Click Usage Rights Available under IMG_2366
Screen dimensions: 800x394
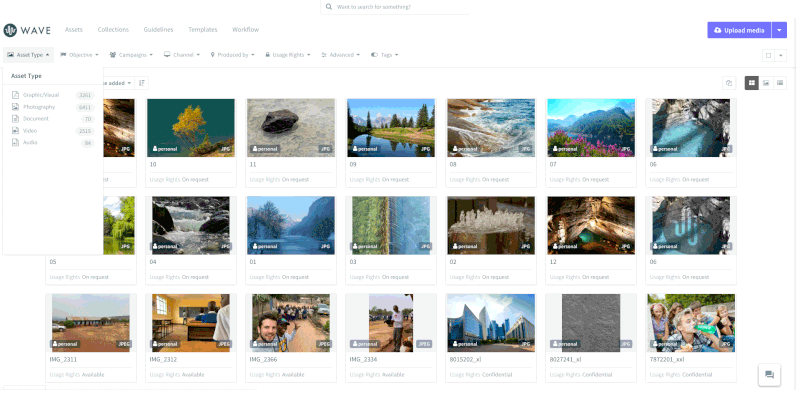[277, 375]
